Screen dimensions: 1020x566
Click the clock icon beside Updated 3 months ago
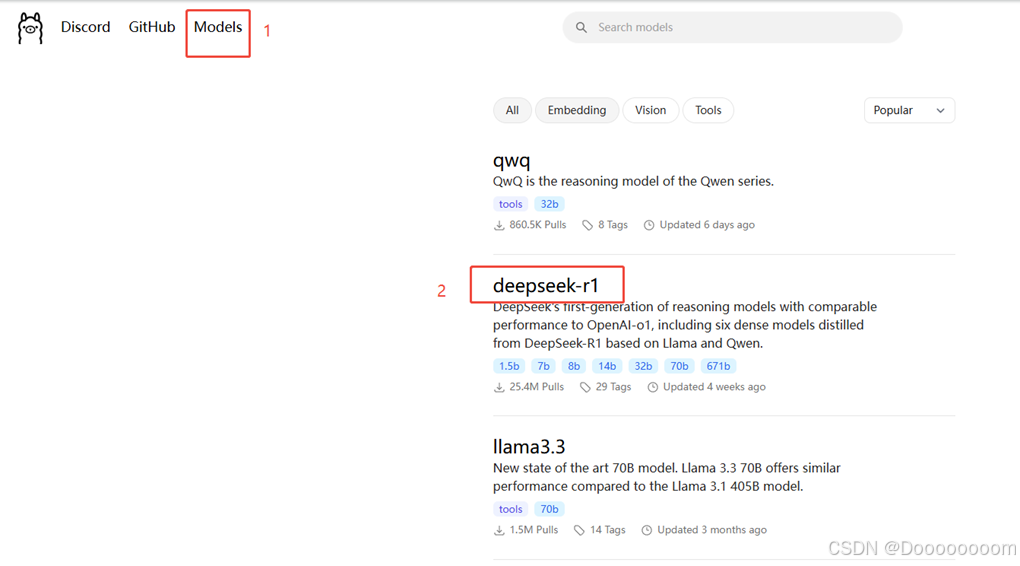pyautogui.click(x=647, y=530)
